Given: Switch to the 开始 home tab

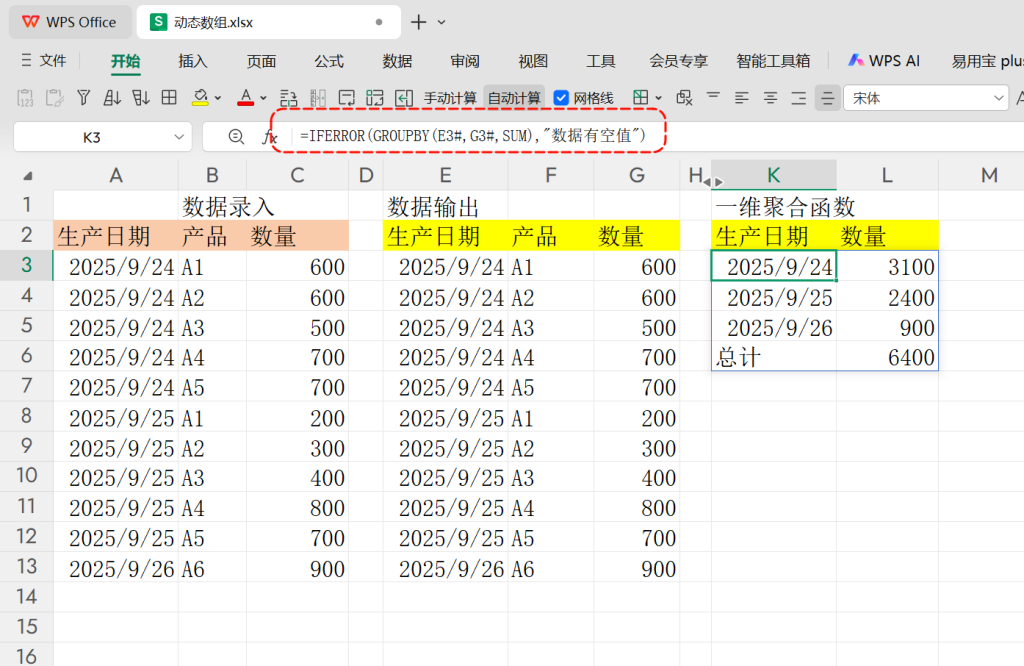Looking at the screenshot, I should click(125, 61).
